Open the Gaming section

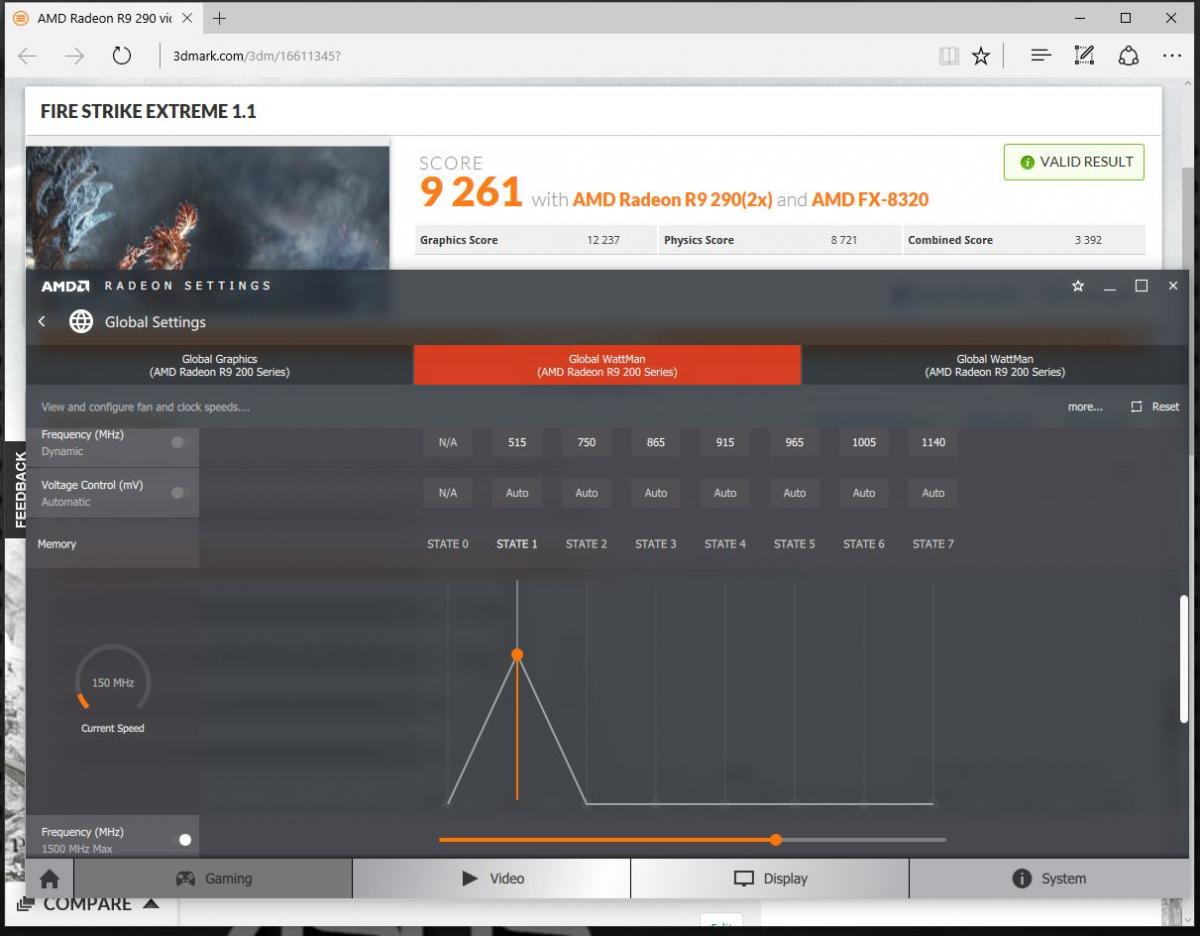(x=214, y=879)
